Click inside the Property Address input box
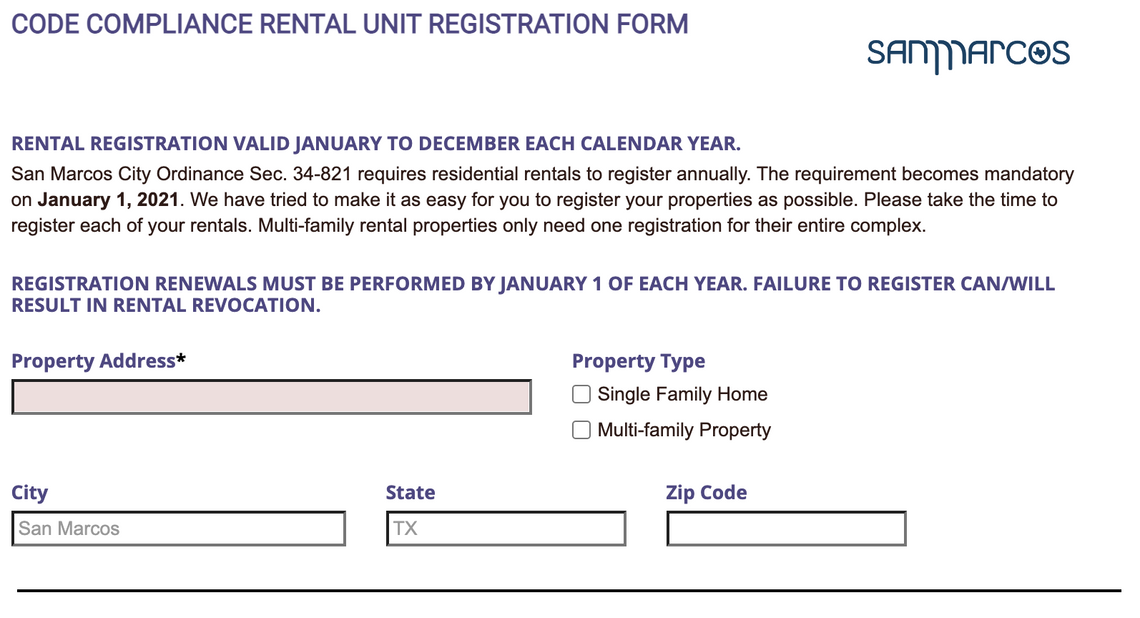This screenshot has height=618, width=1140. pyautogui.click(x=270, y=397)
